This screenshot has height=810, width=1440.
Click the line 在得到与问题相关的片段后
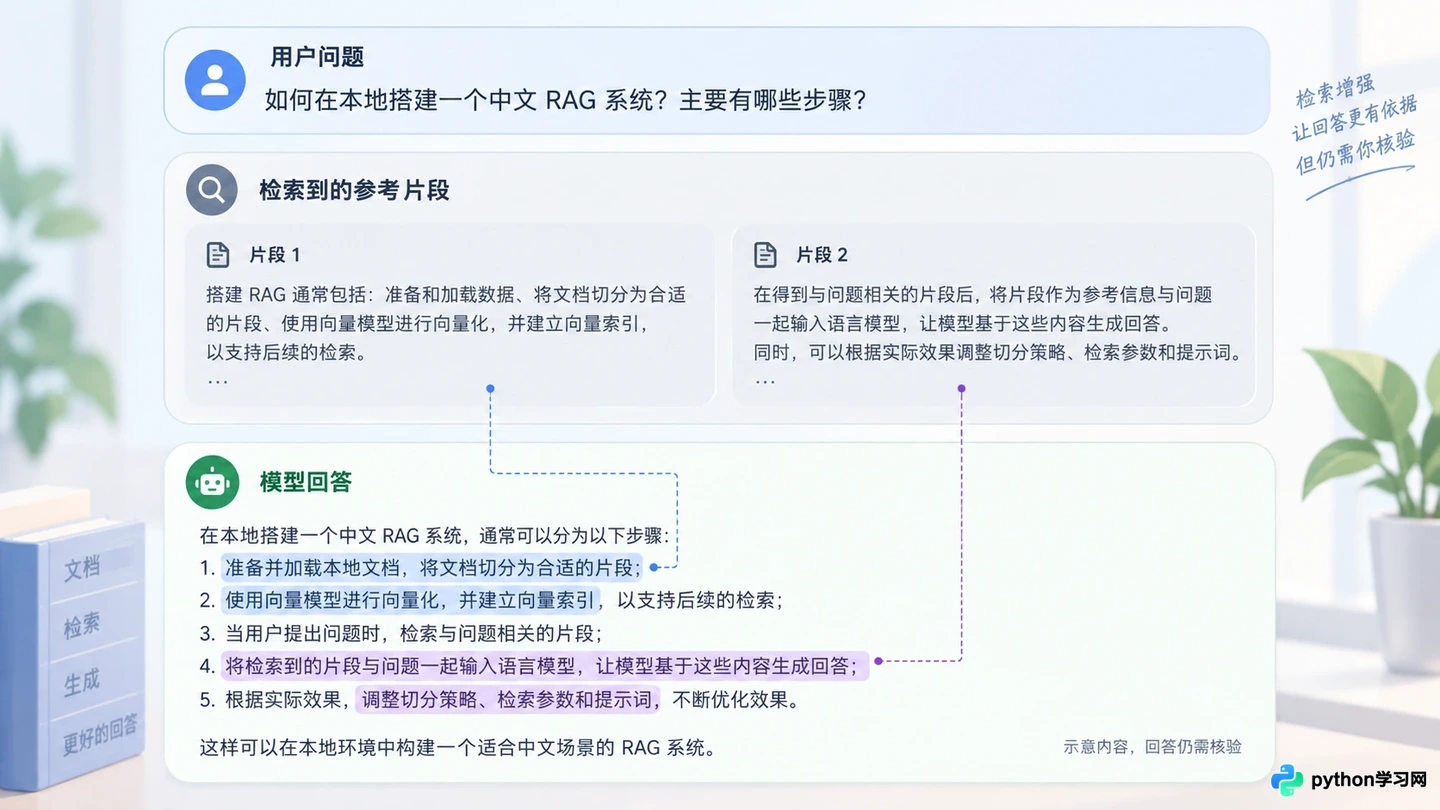(x=983, y=295)
